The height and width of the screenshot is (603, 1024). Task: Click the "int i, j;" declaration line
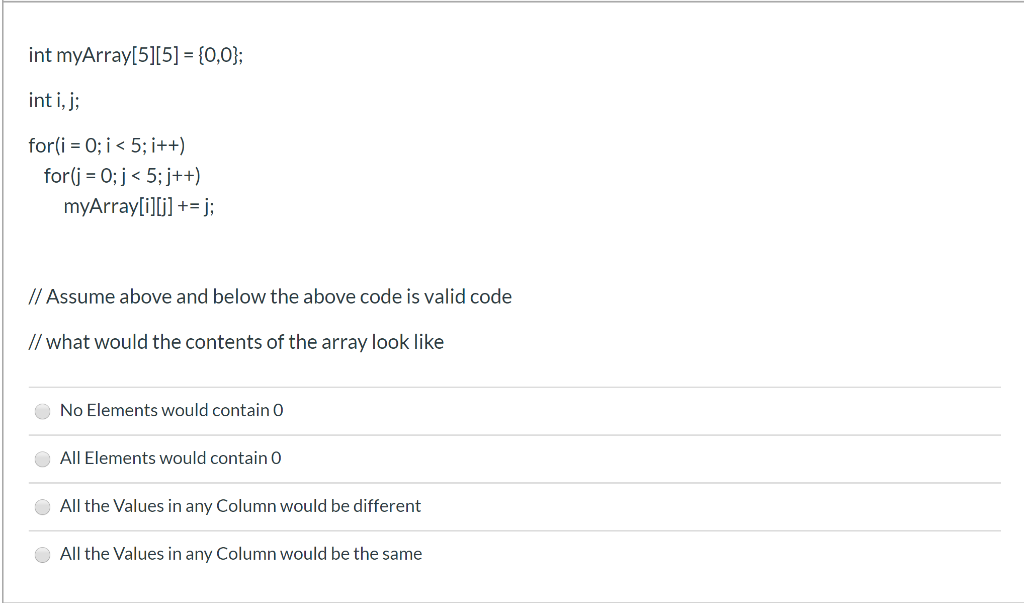(54, 101)
